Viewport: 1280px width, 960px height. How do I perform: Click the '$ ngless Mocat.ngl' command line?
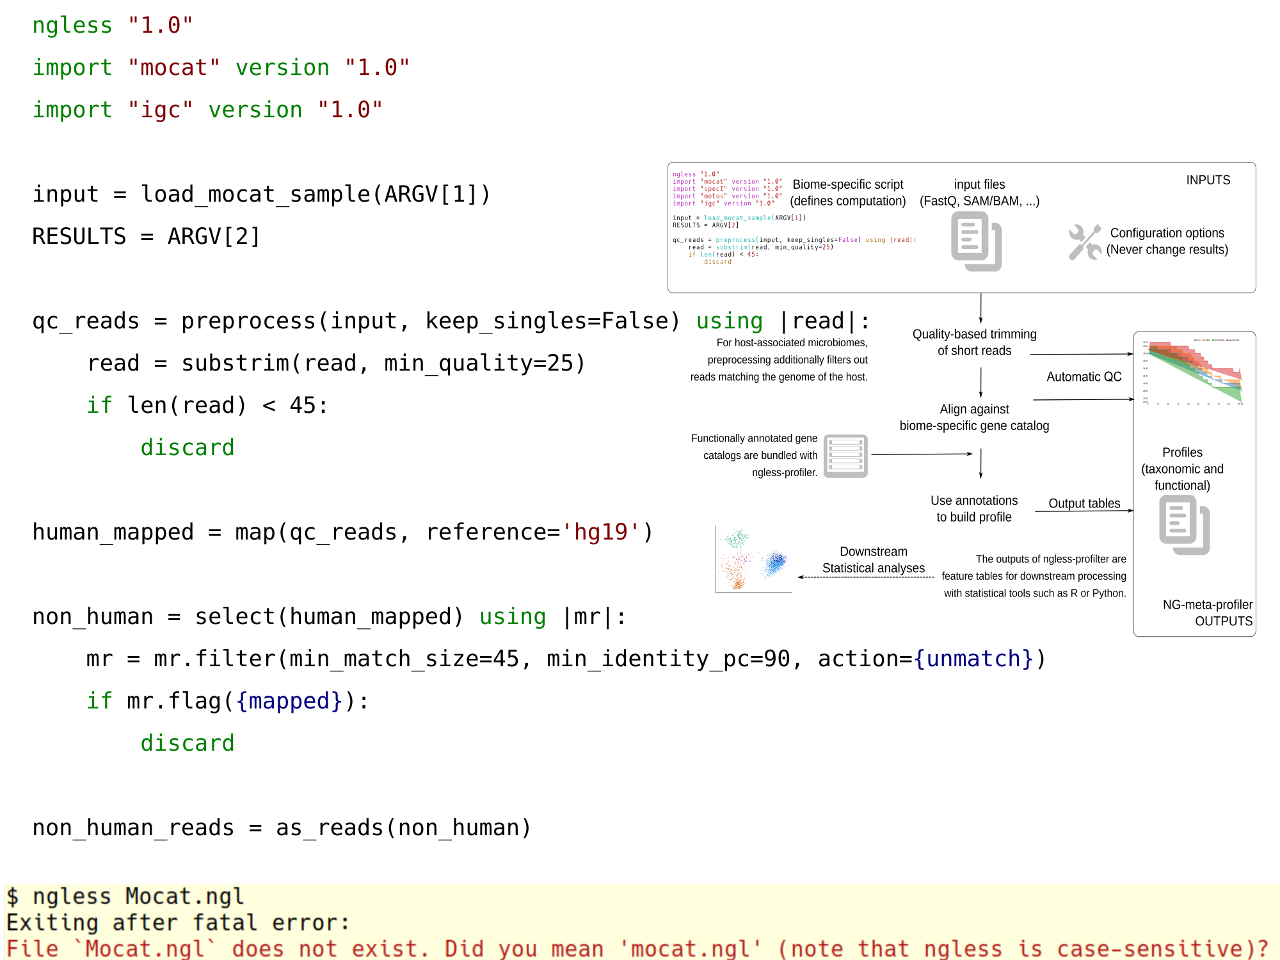coord(127,896)
